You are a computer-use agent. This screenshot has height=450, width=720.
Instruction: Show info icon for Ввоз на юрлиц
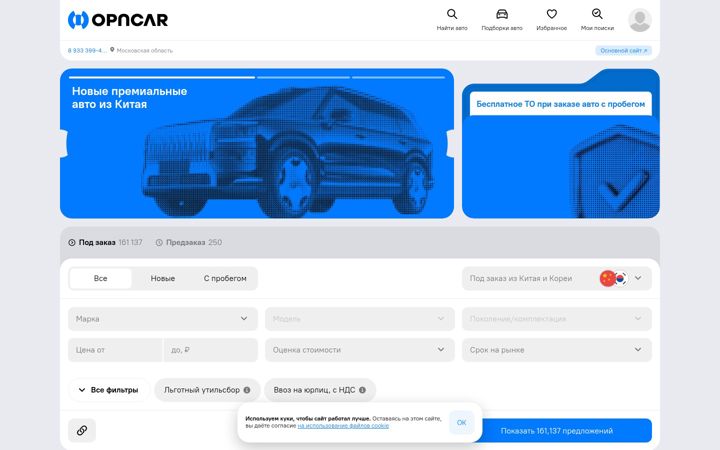click(362, 390)
